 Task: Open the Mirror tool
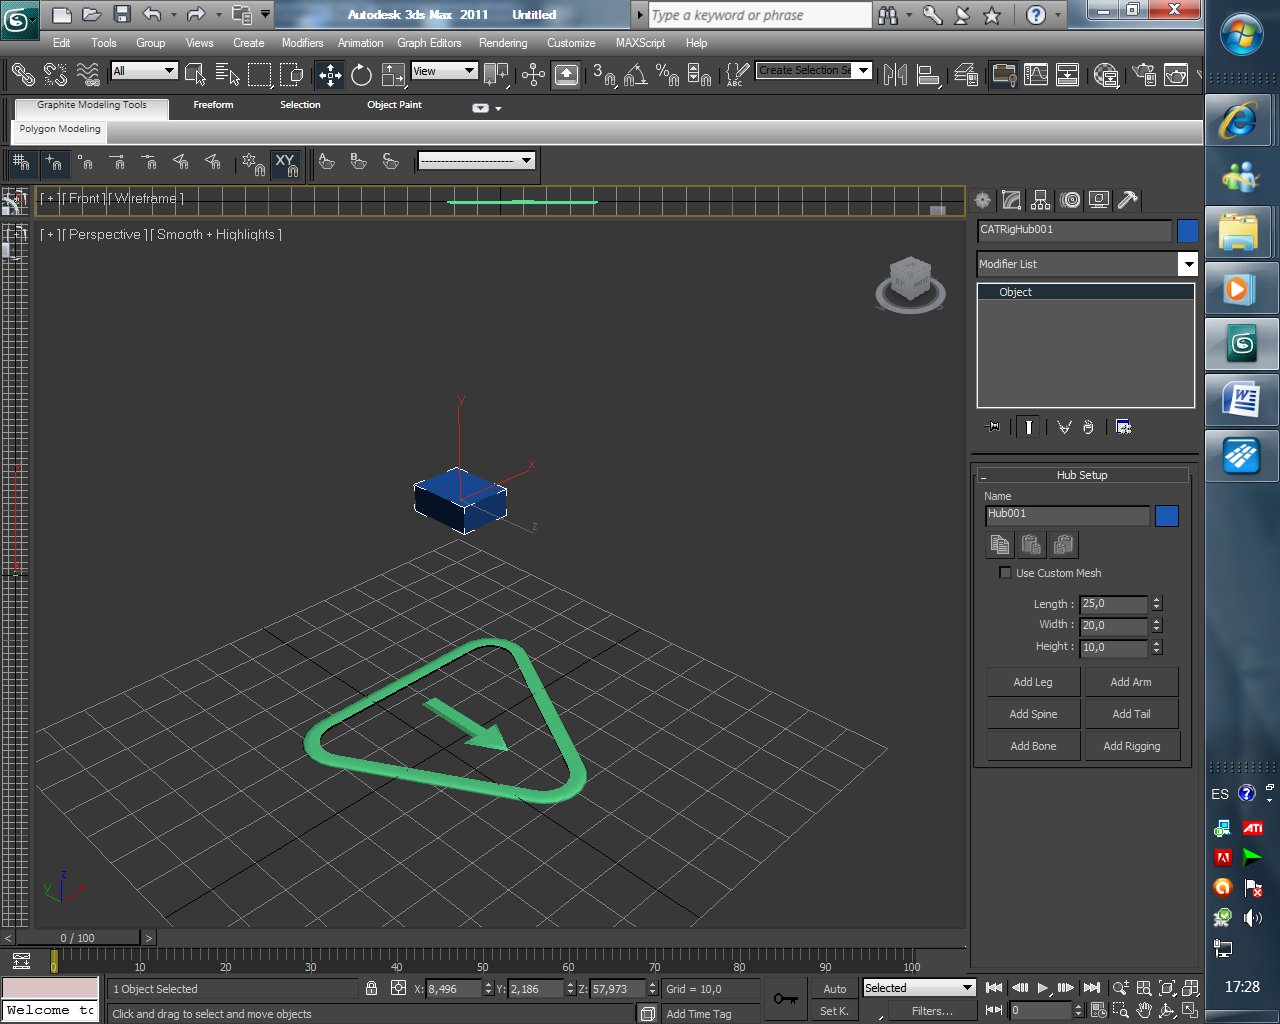[x=895, y=75]
